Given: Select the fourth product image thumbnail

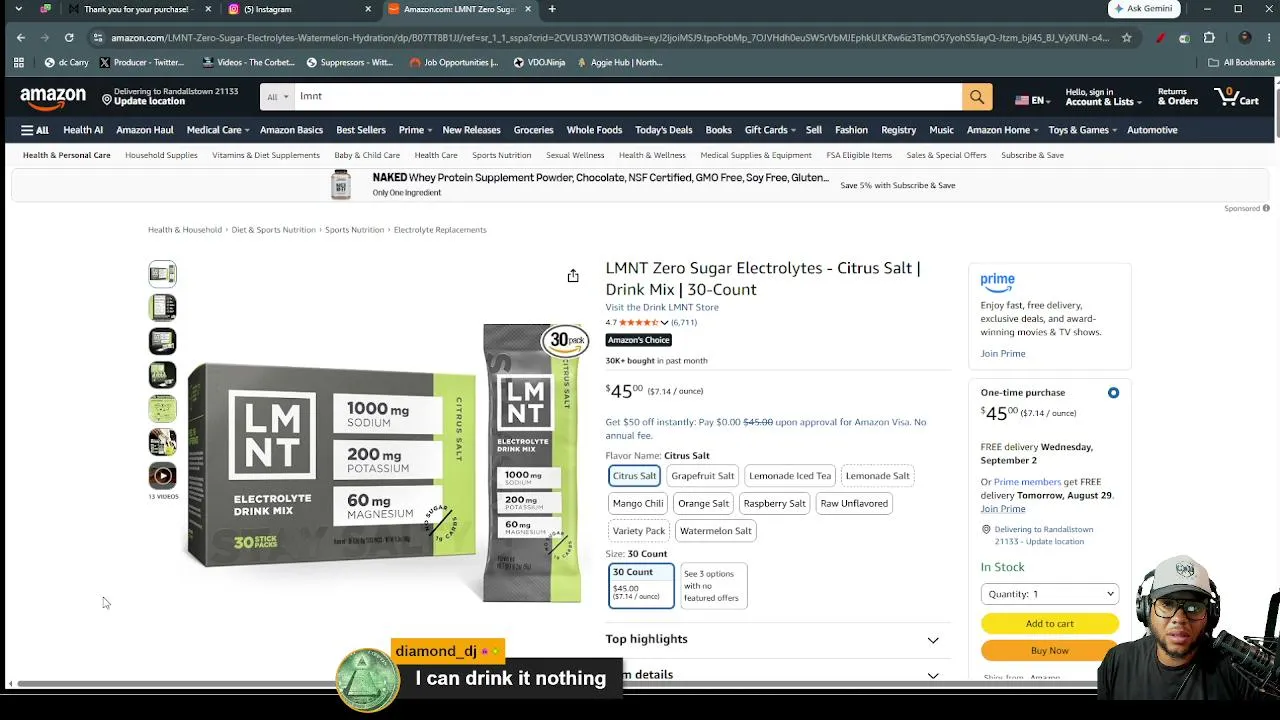Looking at the screenshot, I should 162,375.
